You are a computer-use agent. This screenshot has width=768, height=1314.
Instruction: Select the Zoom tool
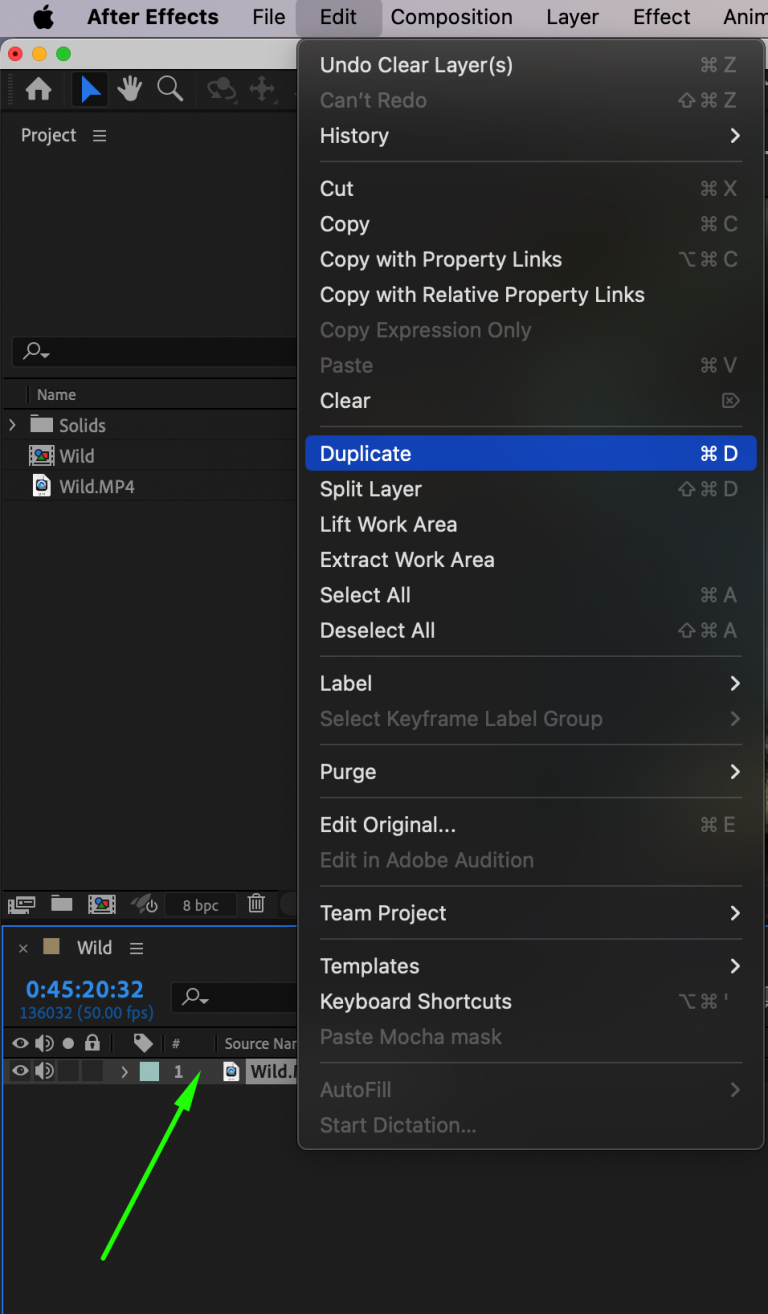[x=170, y=89]
